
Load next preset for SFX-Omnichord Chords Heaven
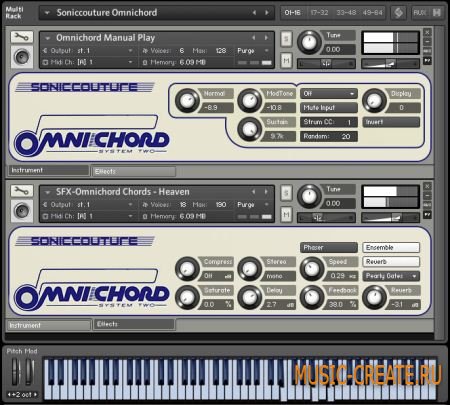point(266,192)
